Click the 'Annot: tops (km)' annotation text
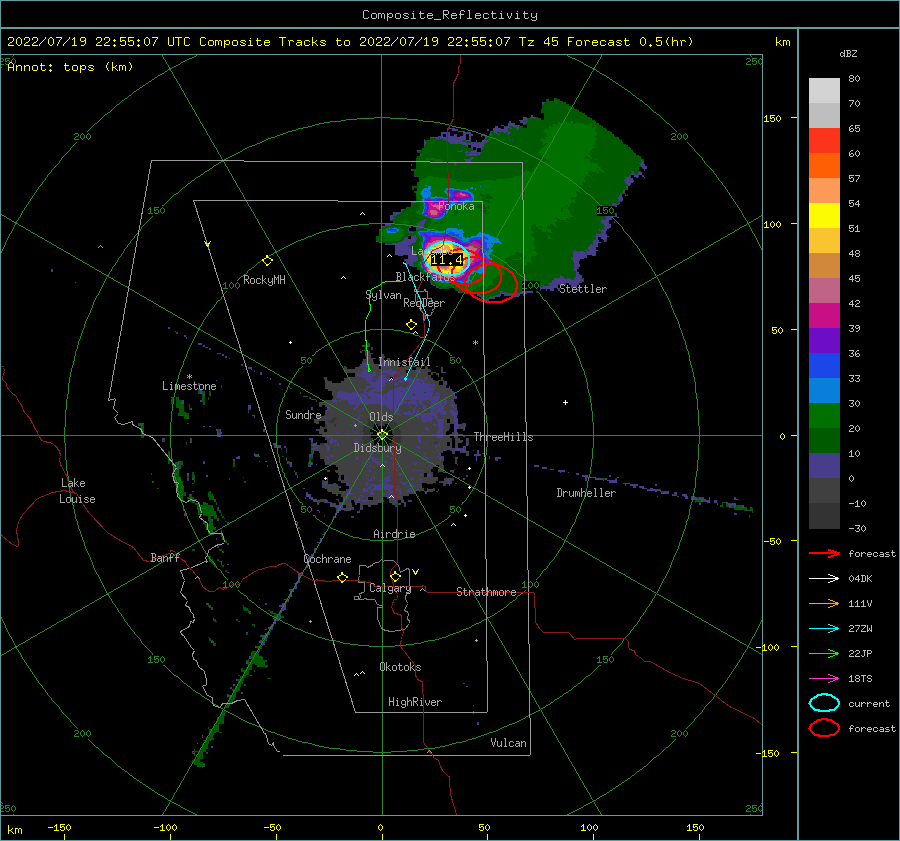The height and width of the screenshot is (841, 900). coord(70,67)
